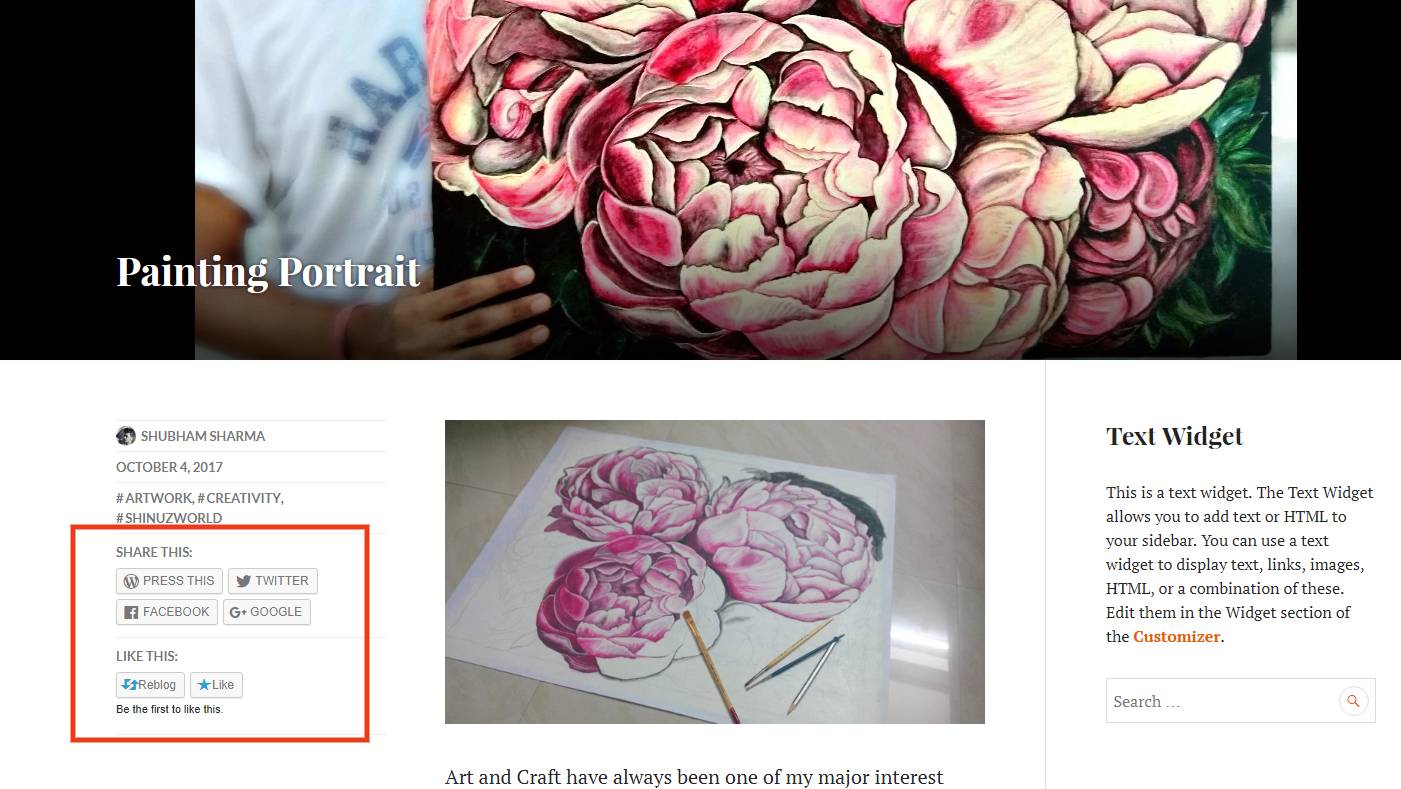The height and width of the screenshot is (789, 1401).
Task: Browse the #SHINUZWORLD tag
Action: point(169,518)
